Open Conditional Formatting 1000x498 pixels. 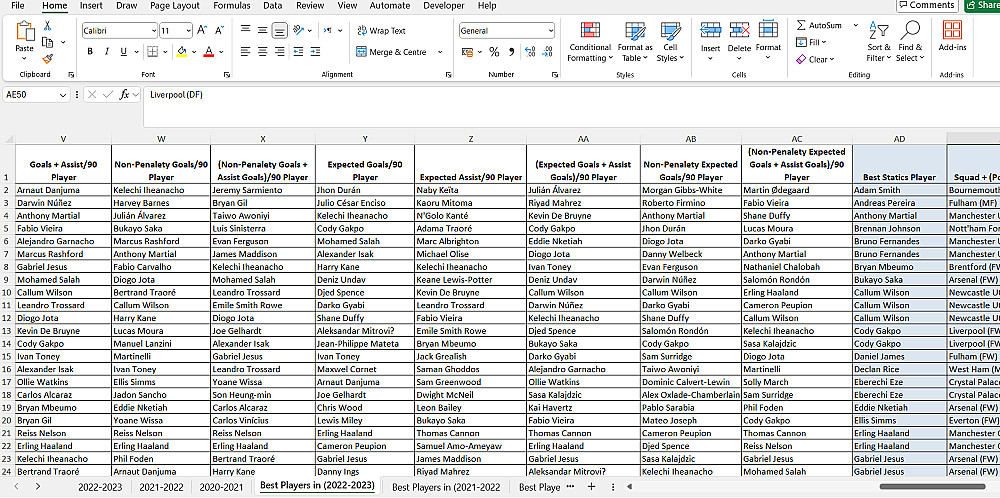(x=590, y=42)
